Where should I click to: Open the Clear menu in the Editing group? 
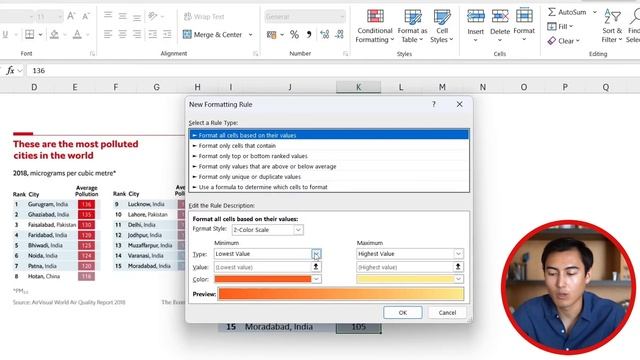tap(564, 41)
